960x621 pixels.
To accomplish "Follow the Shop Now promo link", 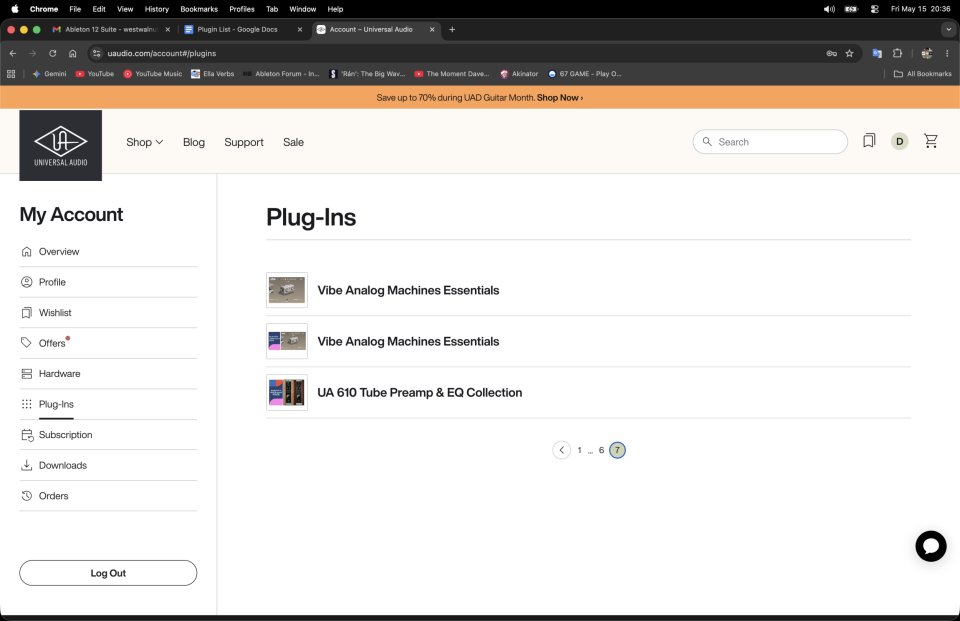I will [560, 98].
